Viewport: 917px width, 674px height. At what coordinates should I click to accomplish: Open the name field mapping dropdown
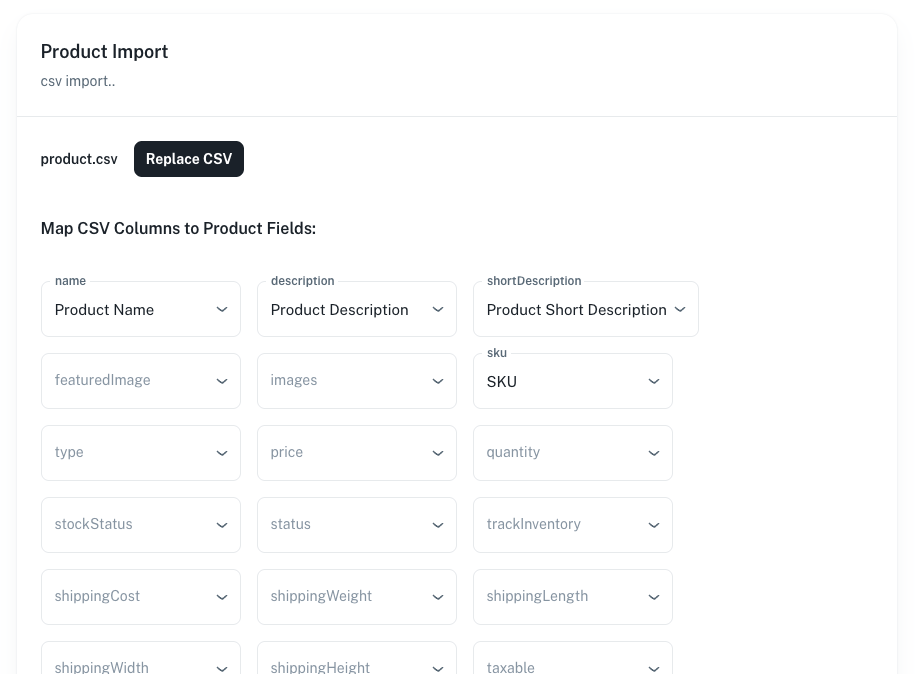140,309
